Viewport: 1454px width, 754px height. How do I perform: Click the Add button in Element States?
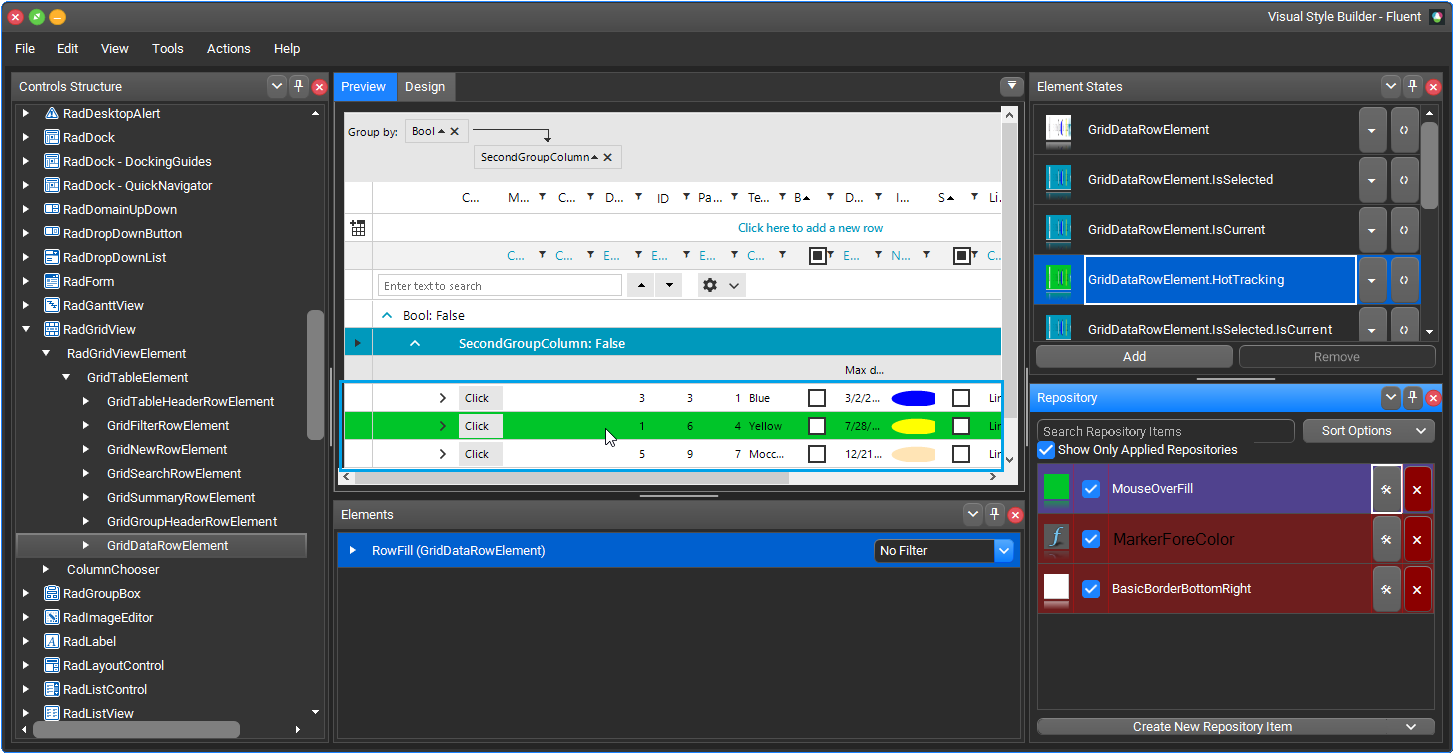coord(1135,357)
